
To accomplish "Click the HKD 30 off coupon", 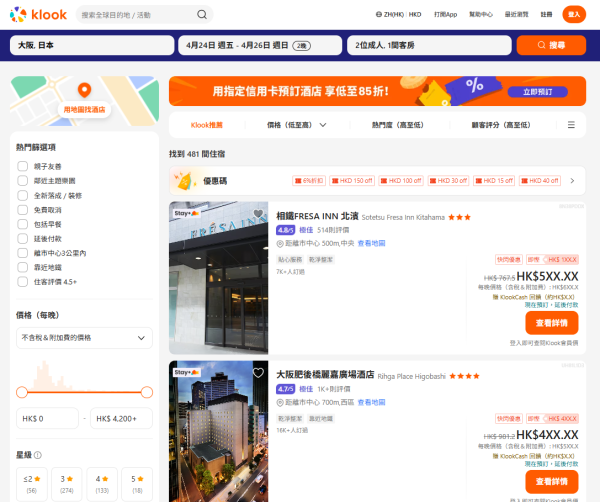I will [x=448, y=181].
